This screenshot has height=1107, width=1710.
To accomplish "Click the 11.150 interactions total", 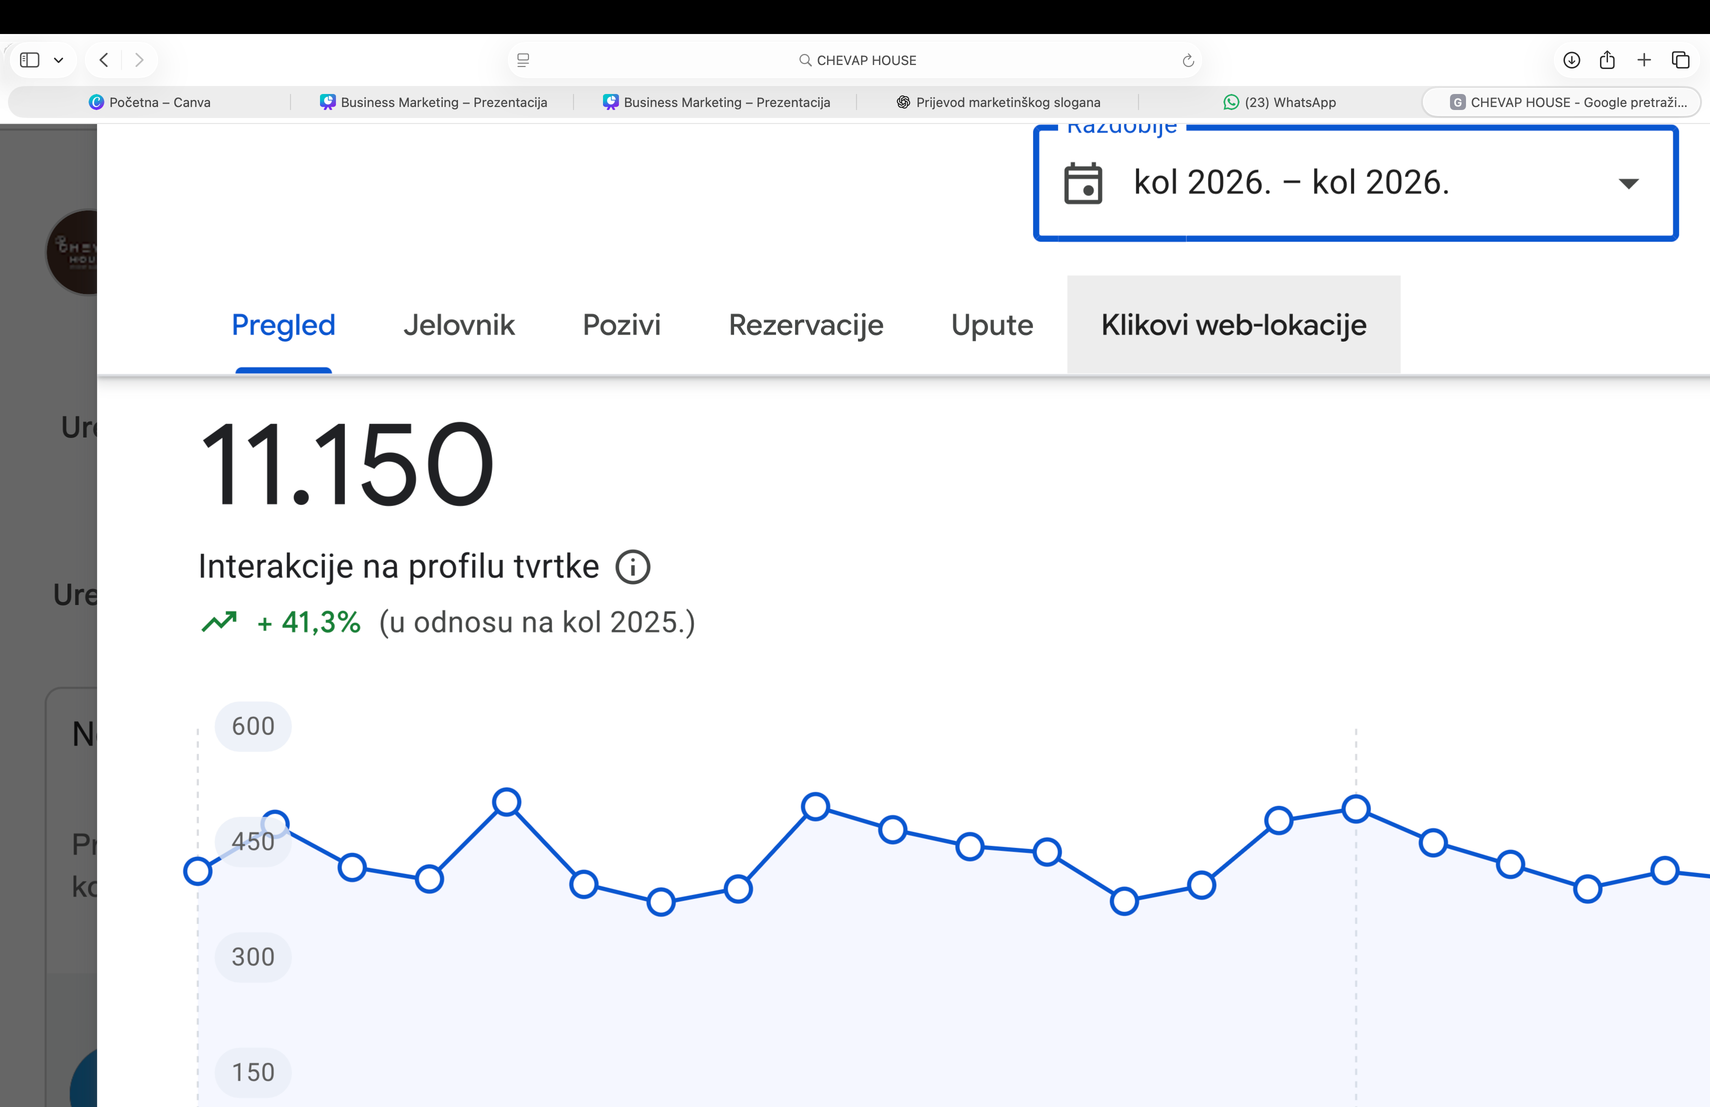I will [x=346, y=465].
